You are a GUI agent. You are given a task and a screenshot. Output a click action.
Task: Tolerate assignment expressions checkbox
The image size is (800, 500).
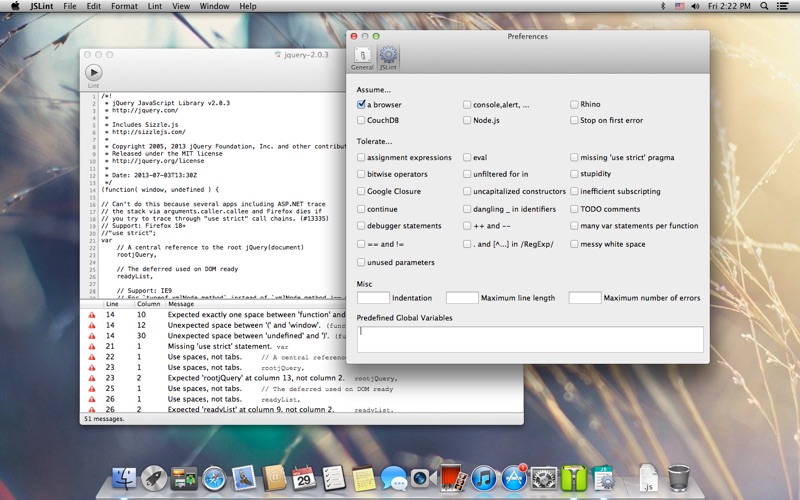coord(361,158)
